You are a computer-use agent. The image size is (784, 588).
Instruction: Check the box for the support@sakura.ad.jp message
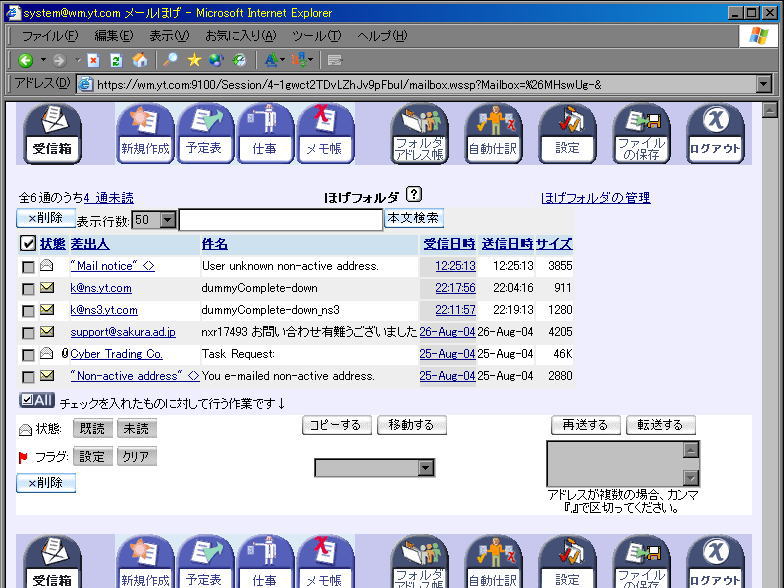coord(28,332)
